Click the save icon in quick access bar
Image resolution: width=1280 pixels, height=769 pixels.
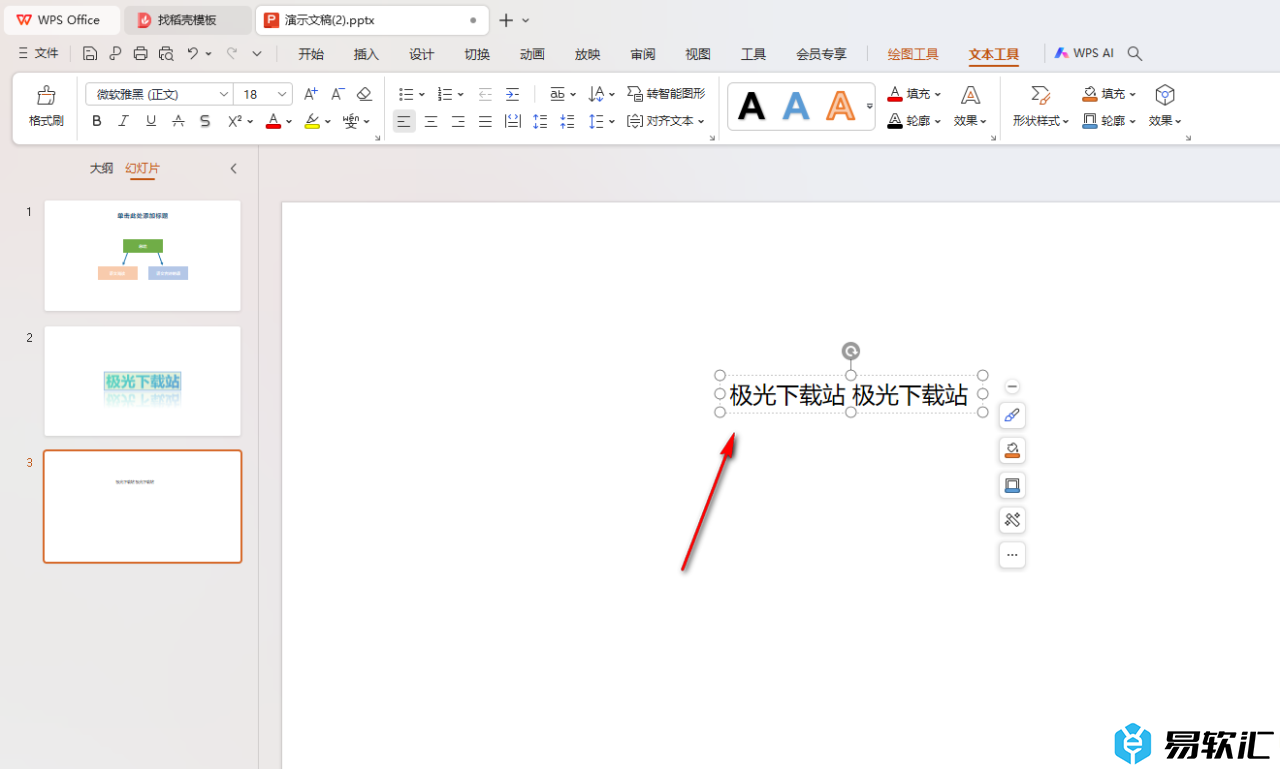tap(90, 53)
